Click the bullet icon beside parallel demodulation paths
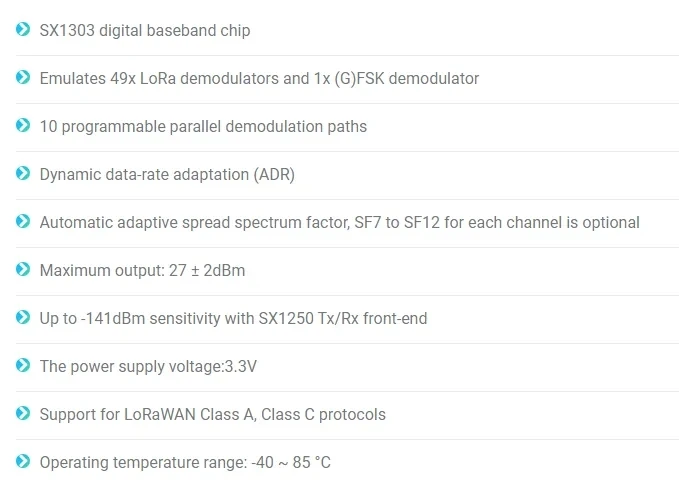Viewport: 679px width, 499px height. pos(23,125)
